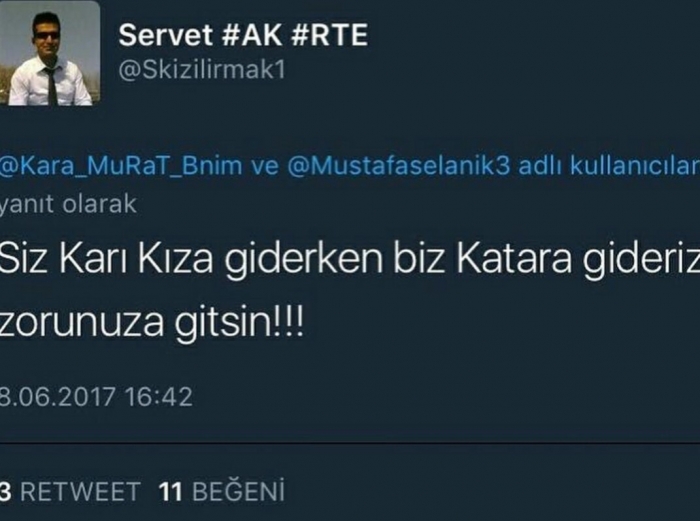Click the likes count number 11
The image size is (700, 521).
171,492
